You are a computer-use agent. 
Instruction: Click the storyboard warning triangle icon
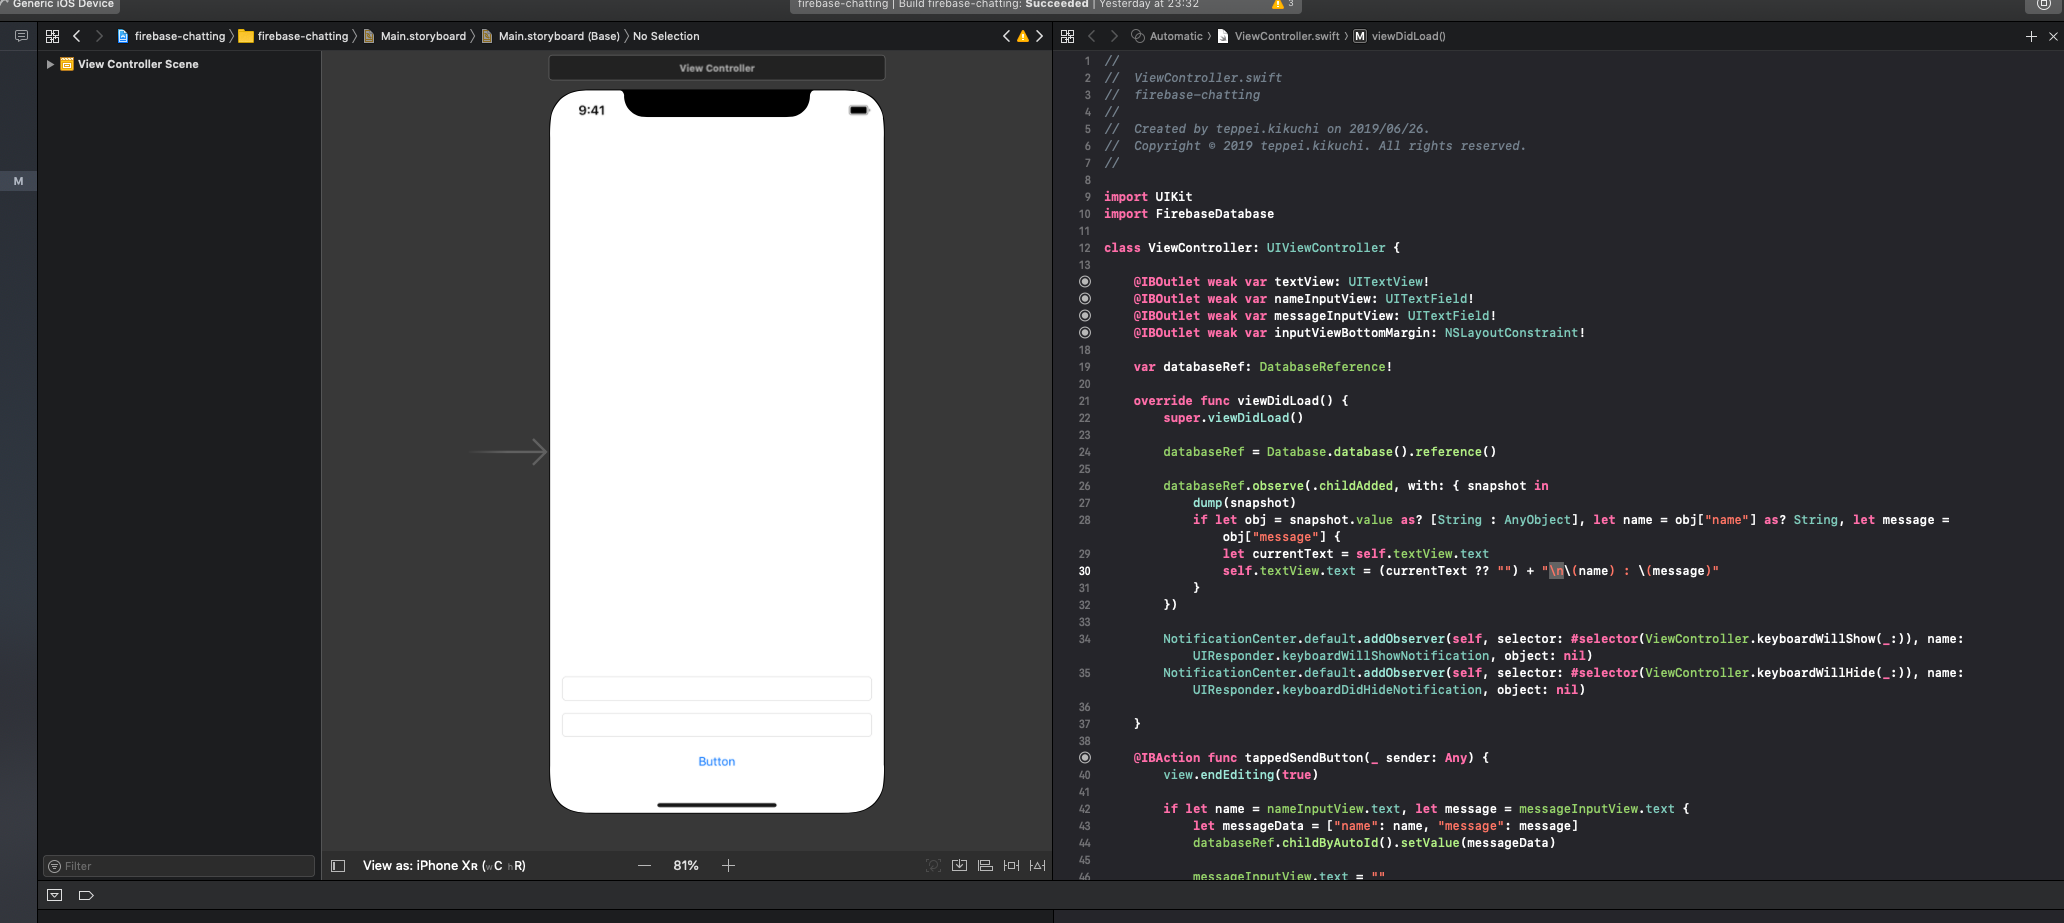[x=1022, y=36]
